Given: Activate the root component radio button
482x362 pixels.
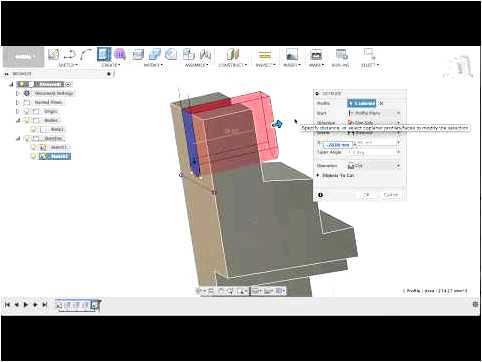Looking at the screenshot, I should (x=68, y=84).
